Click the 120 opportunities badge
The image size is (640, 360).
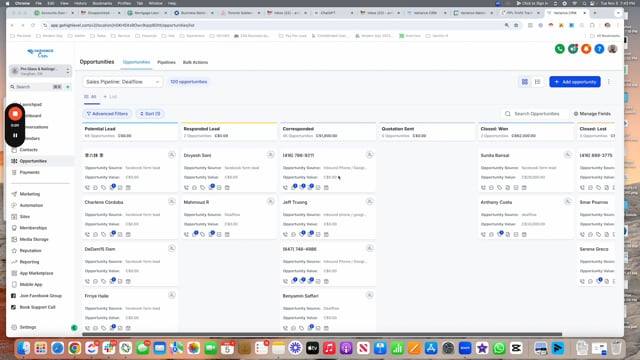point(189,82)
